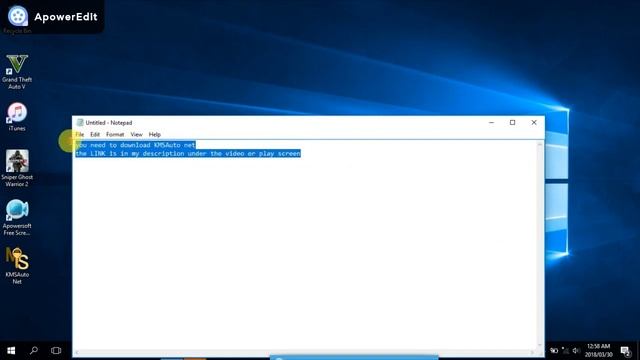Open the Notepad Format menu

[115, 134]
